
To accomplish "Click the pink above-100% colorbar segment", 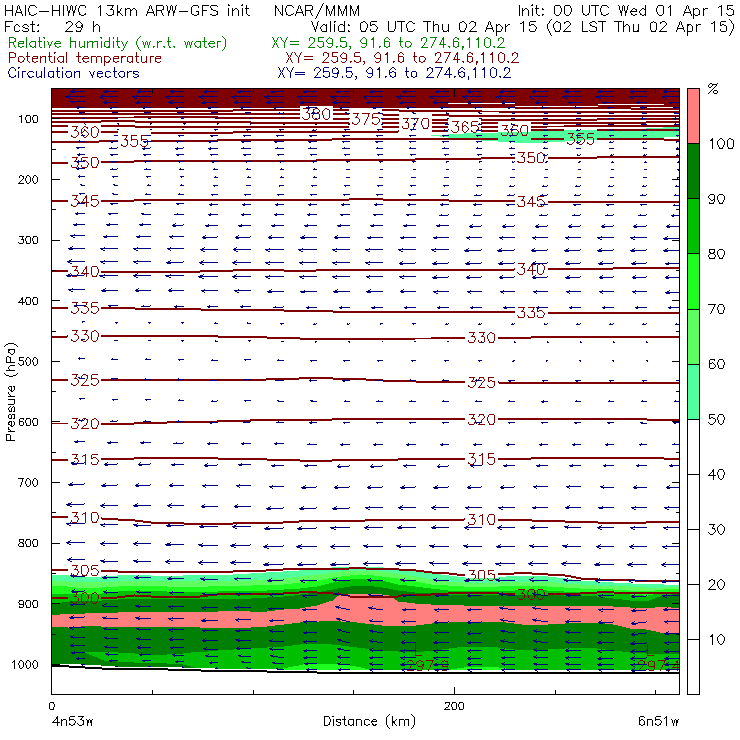I will 693,116.
